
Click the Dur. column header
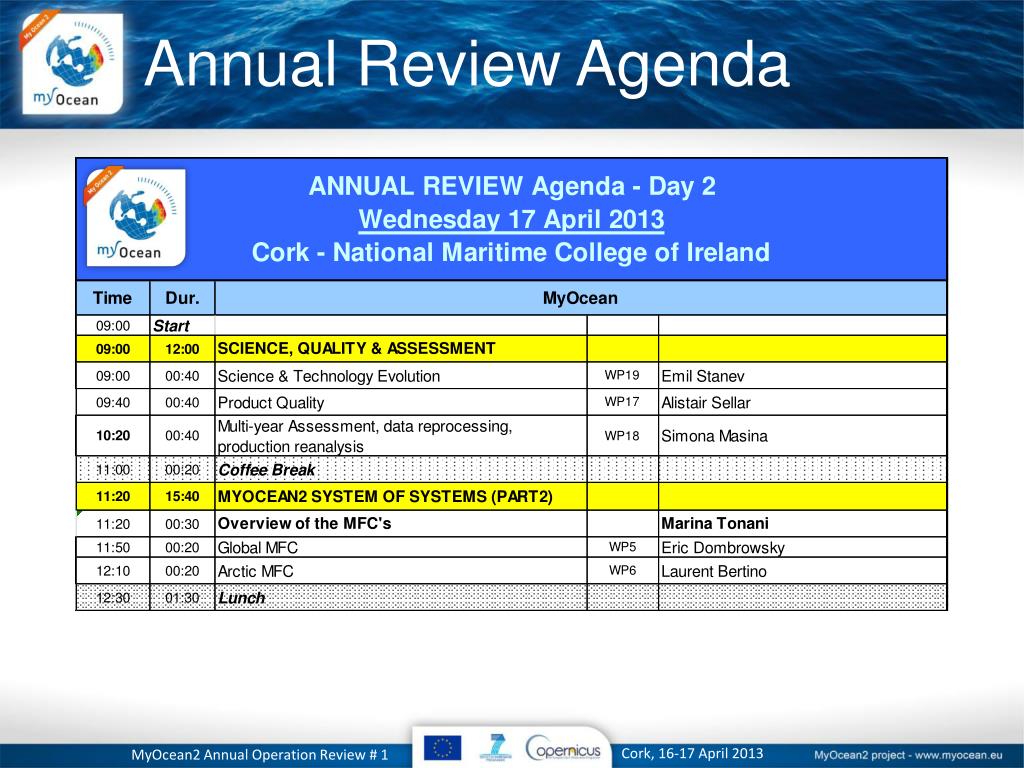(182, 298)
